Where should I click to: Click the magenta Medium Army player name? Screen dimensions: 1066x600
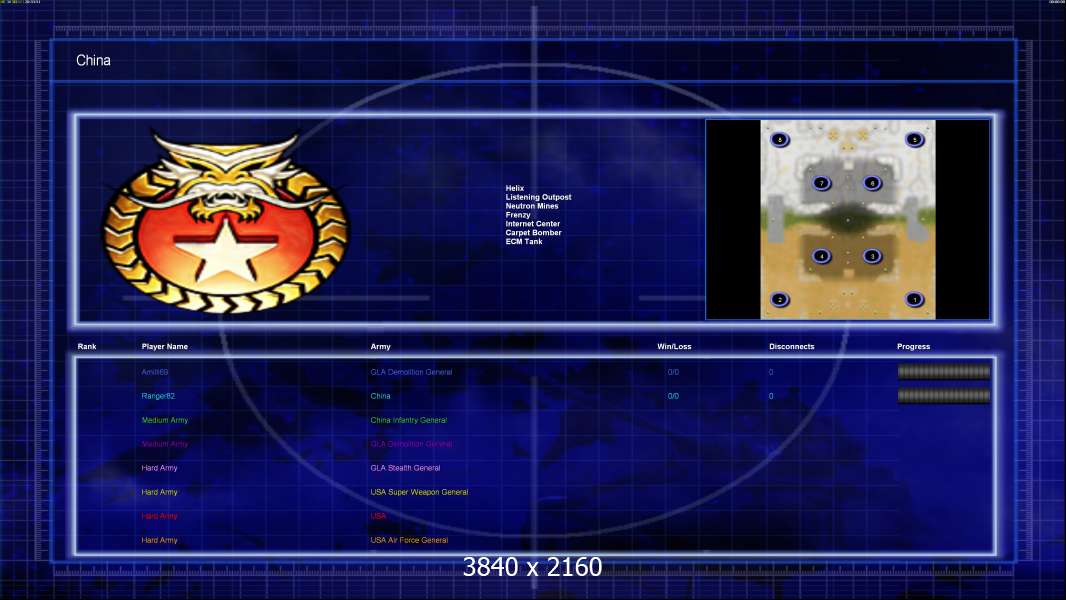pyautogui.click(x=165, y=444)
